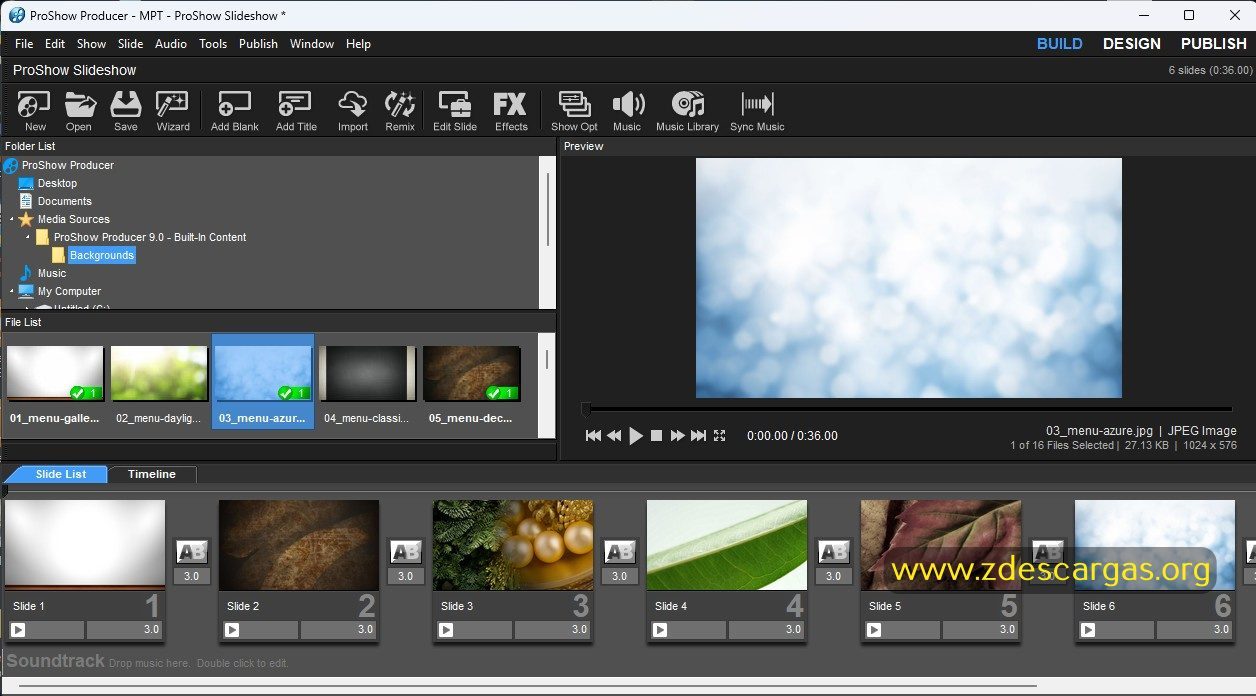Open the Edit menu
This screenshot has height=696, width=1256.
pyautogui.click(x=55, y=44)
